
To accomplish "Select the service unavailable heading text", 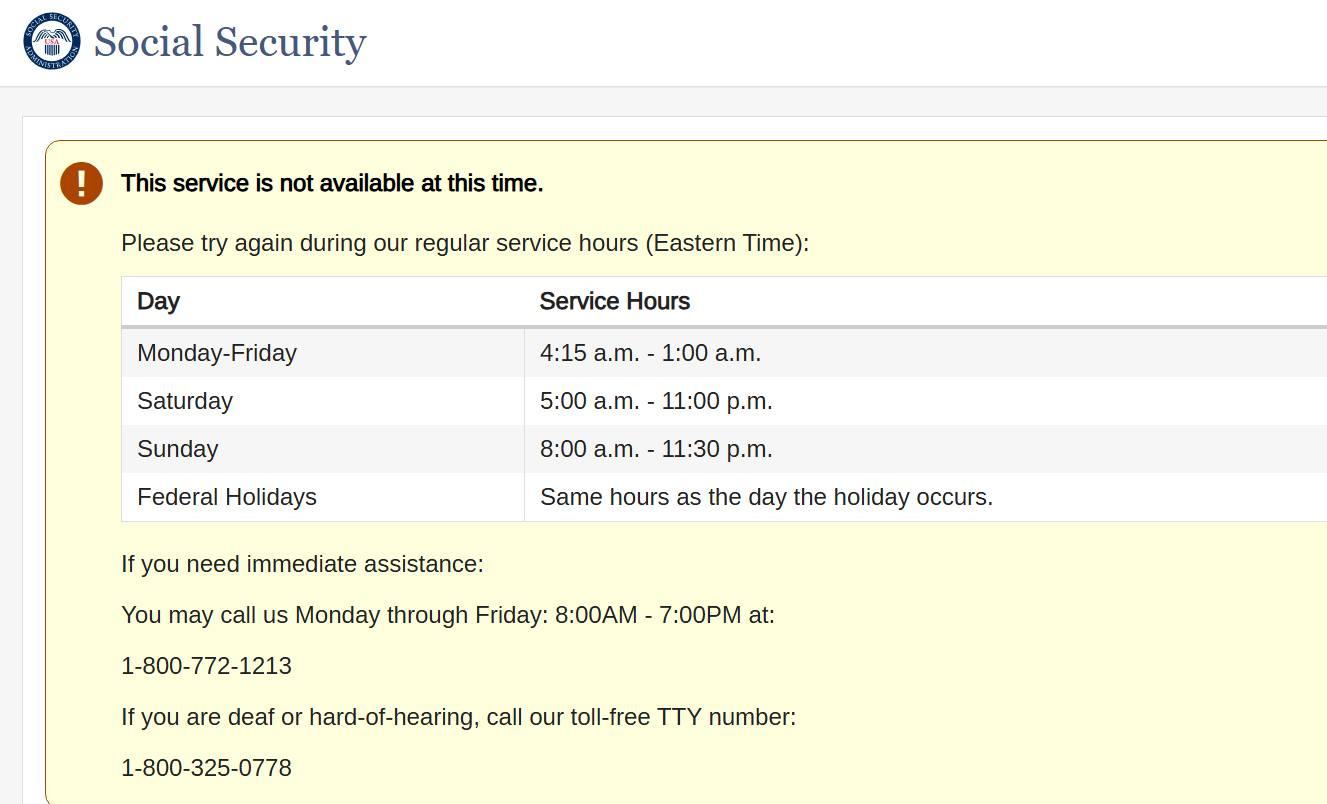I will pos(332,183).
